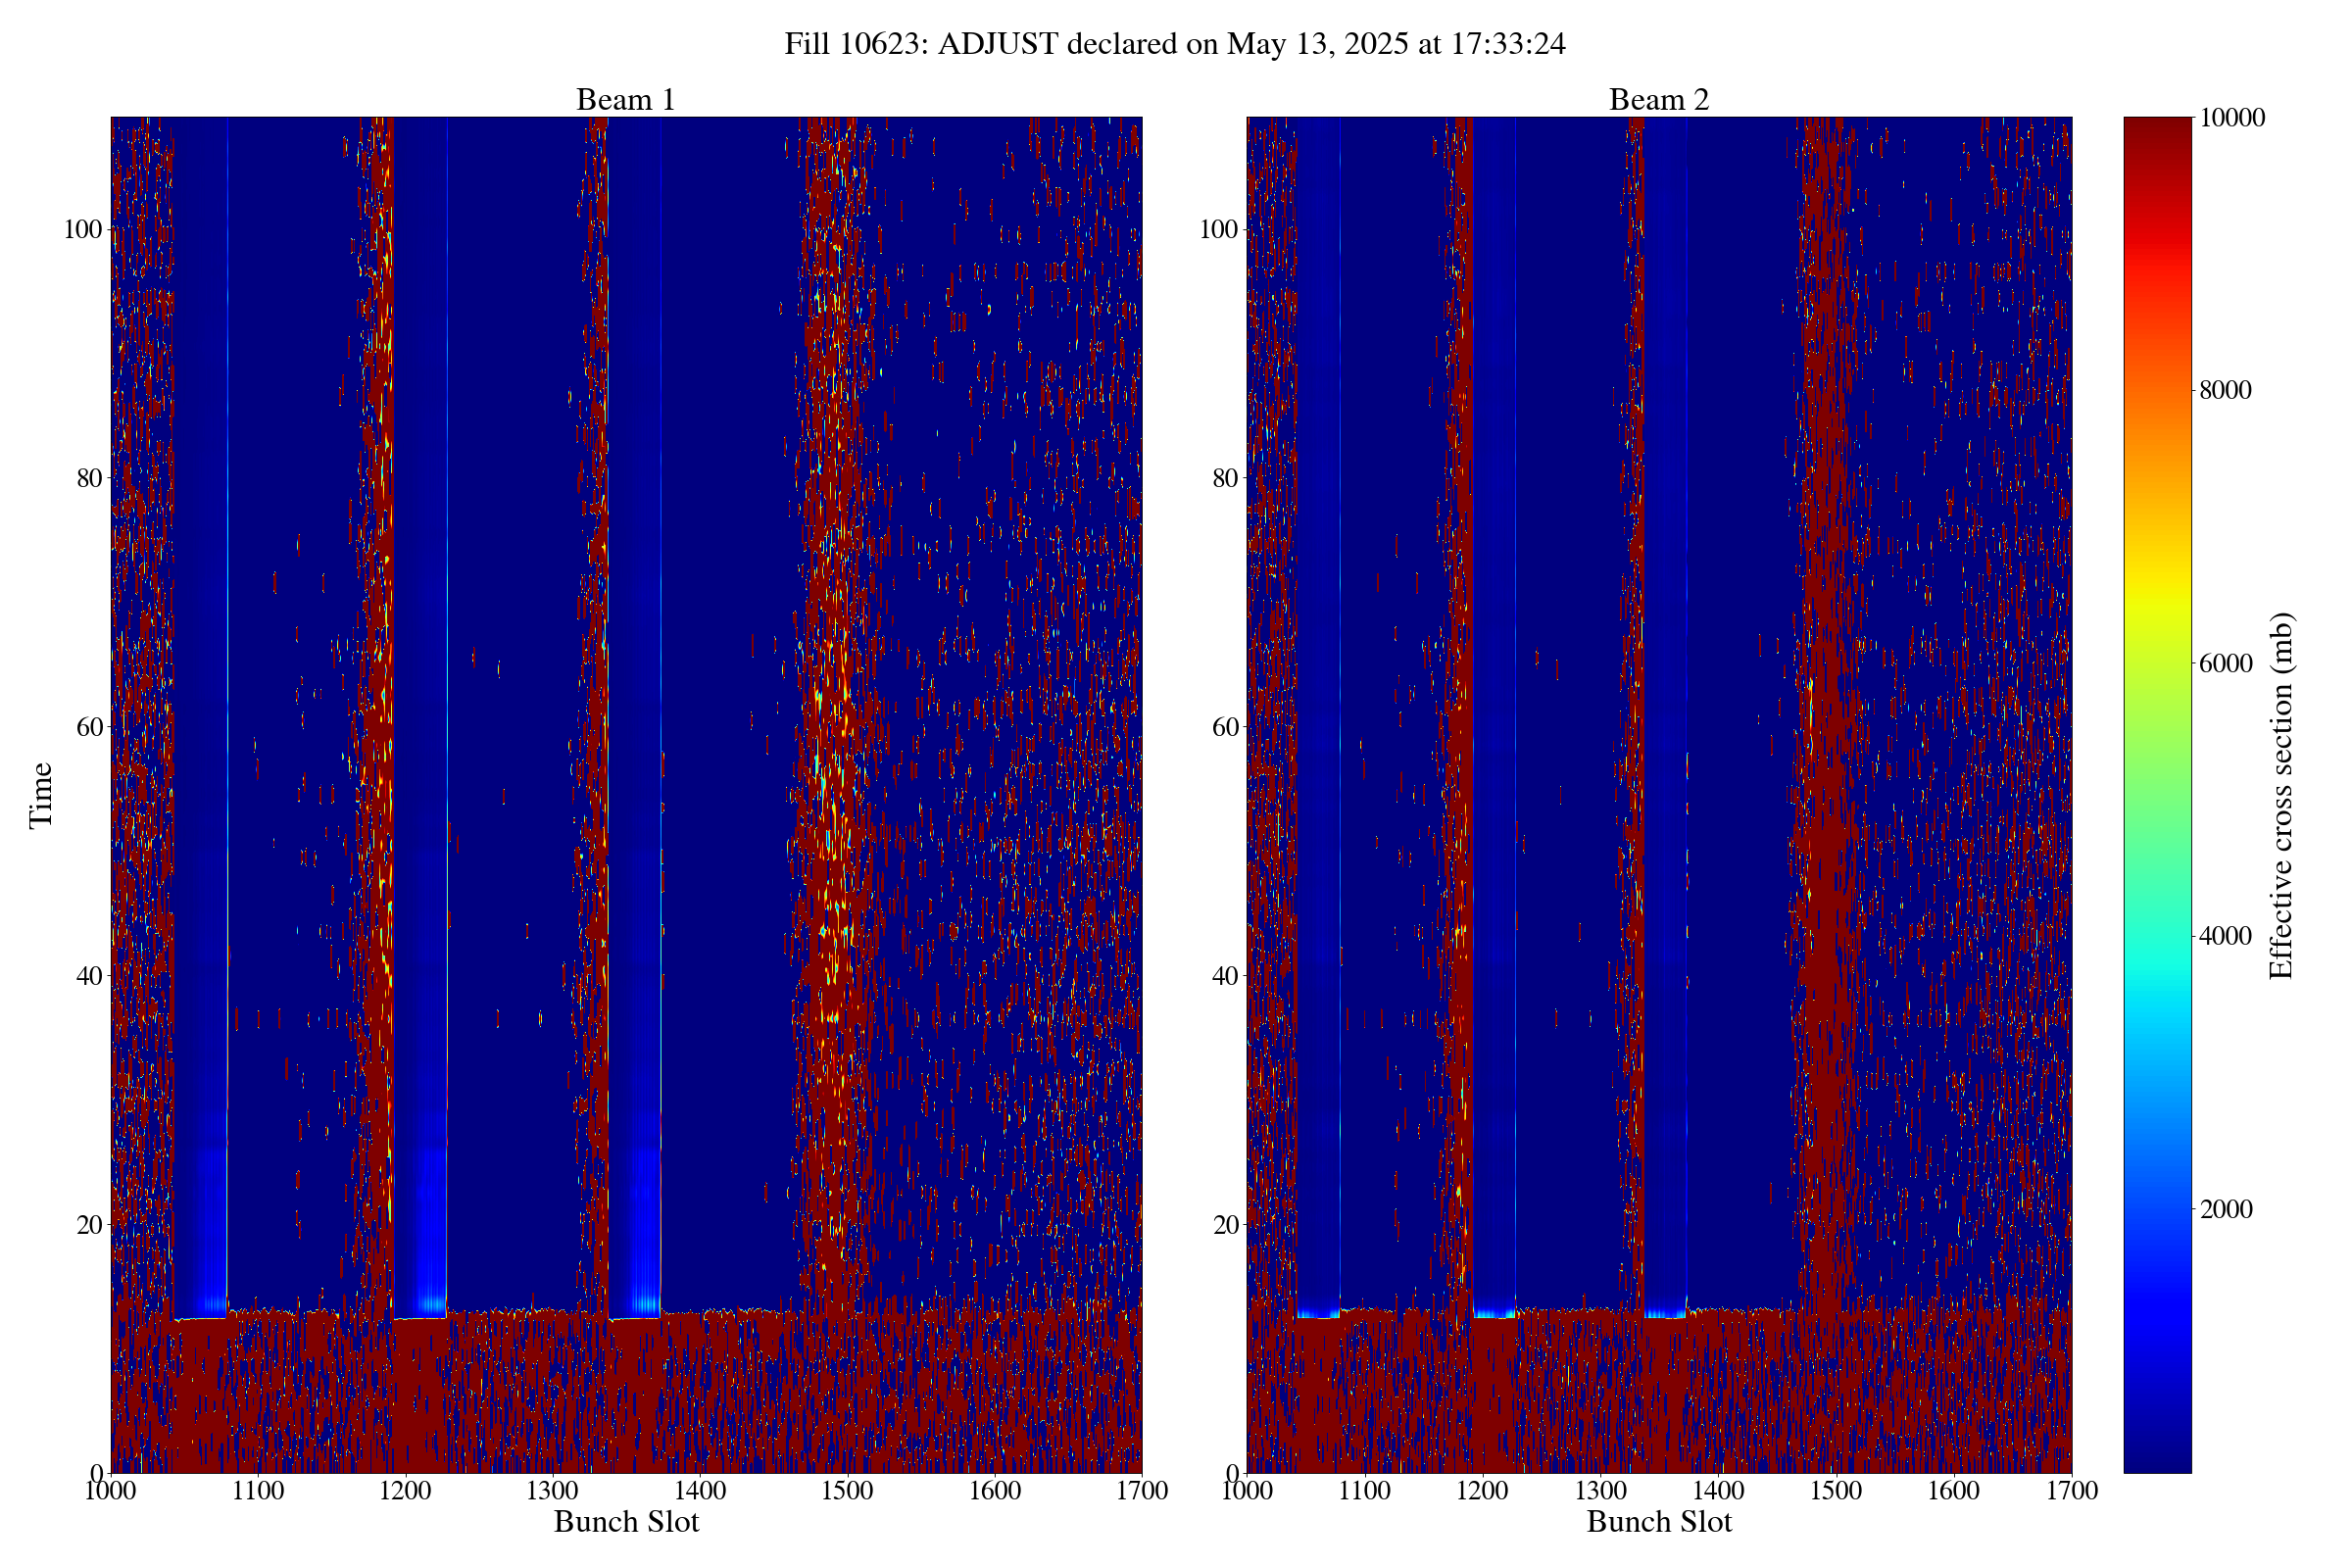Screen dimensions: 2352x1568
Task: Click 'Bunch Slot' label under Beam 2
Action: tap(1659, 1522)
